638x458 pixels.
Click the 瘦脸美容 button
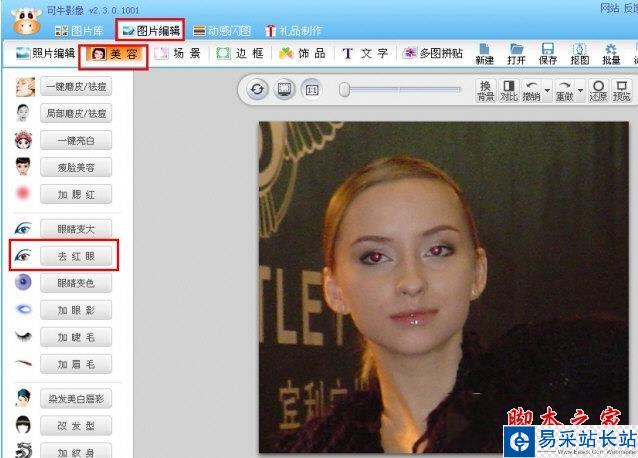76,167
